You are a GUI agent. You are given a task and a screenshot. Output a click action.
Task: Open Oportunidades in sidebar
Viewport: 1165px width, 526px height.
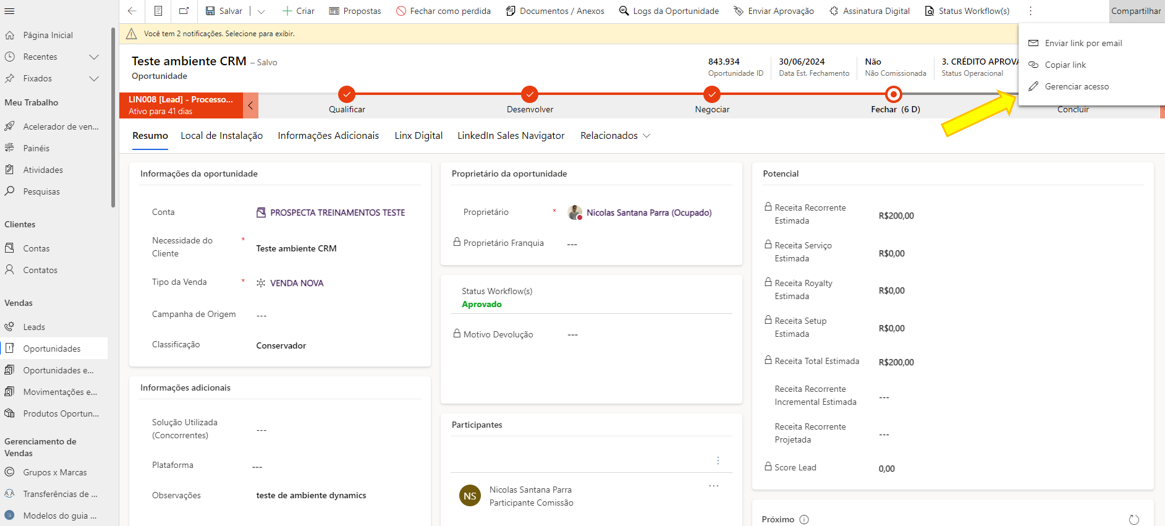(52, 348)
